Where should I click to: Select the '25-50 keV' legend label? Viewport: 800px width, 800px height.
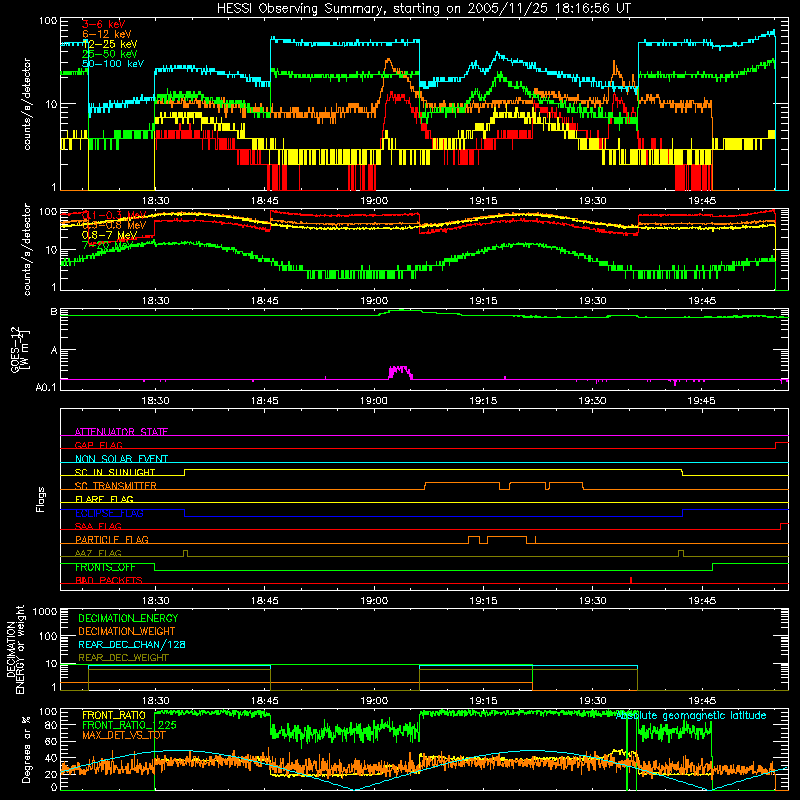click(x=109, y=54)
